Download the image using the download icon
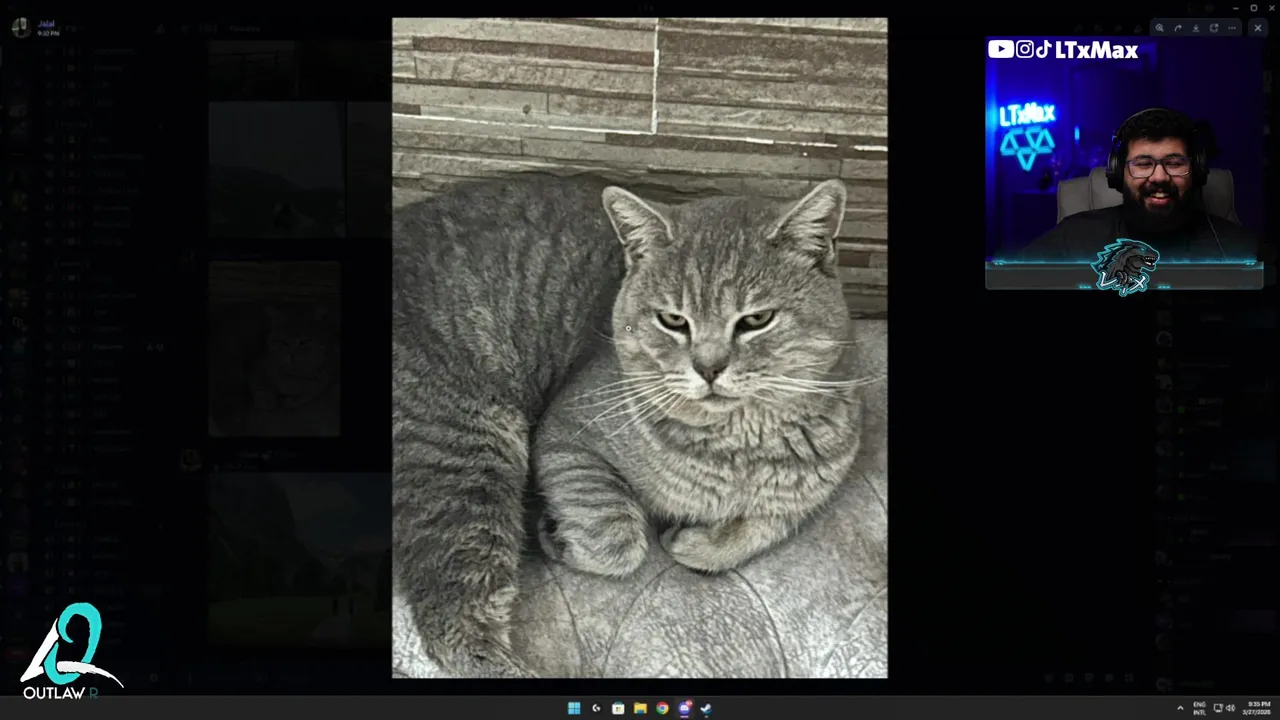The width and height of the screenshot is (1280, 720). pos(1196,28)
